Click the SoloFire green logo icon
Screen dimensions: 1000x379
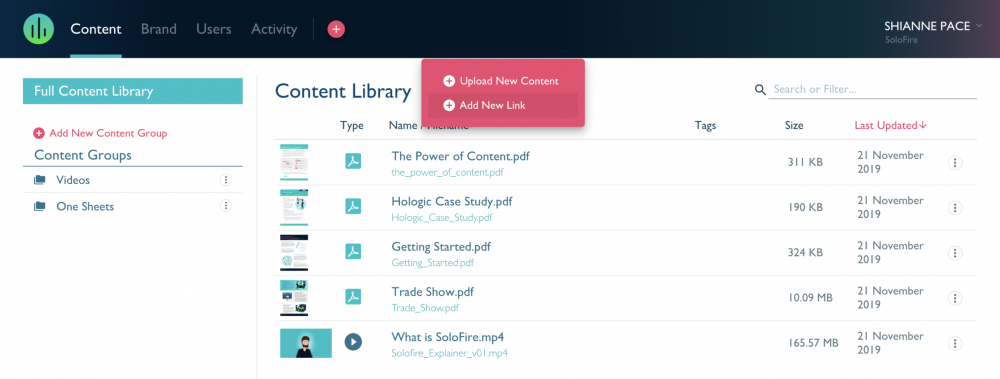click(x=38, y=29)
